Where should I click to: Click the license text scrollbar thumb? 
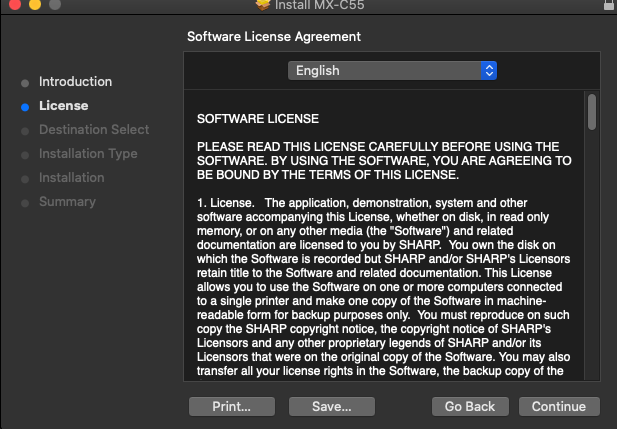tap(592, 111)
